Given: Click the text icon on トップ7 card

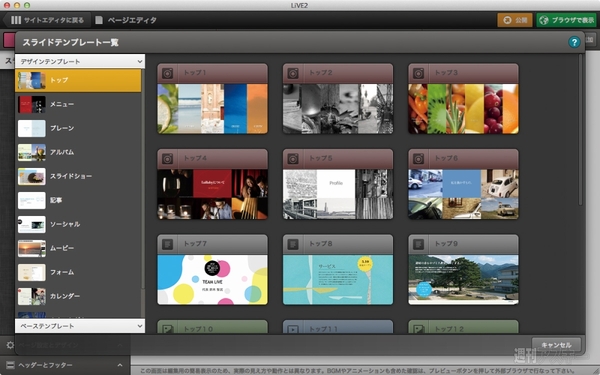Looking at the screenshot, I should (x=168, y=244).
